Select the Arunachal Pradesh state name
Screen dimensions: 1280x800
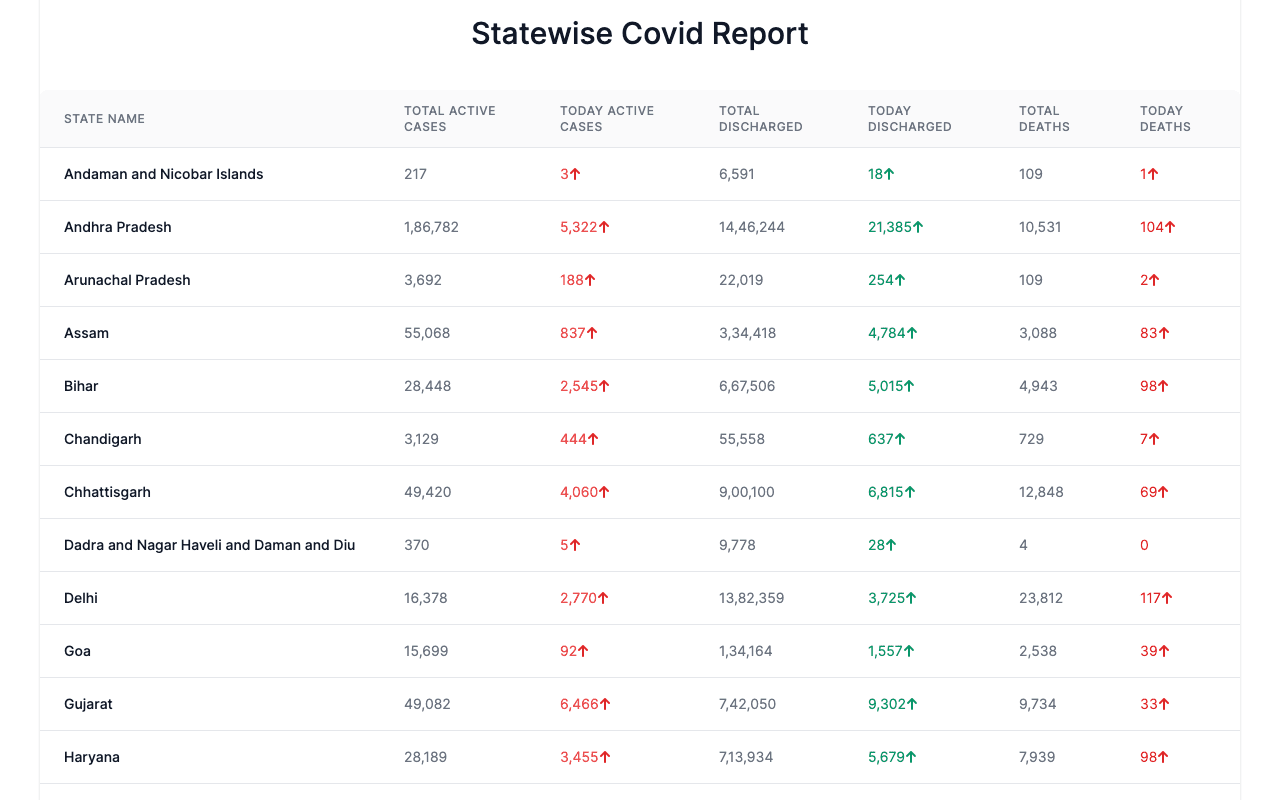[x=127, y=280]
